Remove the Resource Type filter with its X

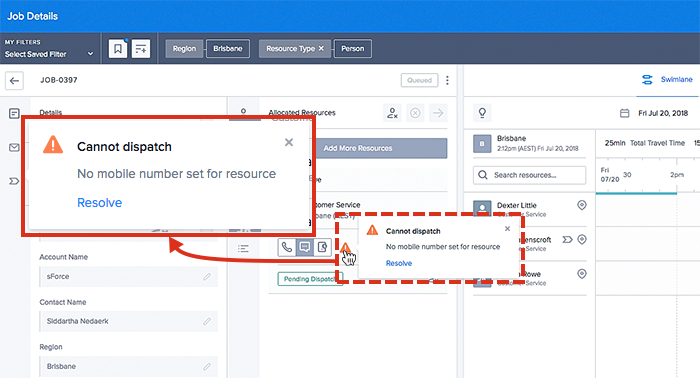click(x=321, y=48)
